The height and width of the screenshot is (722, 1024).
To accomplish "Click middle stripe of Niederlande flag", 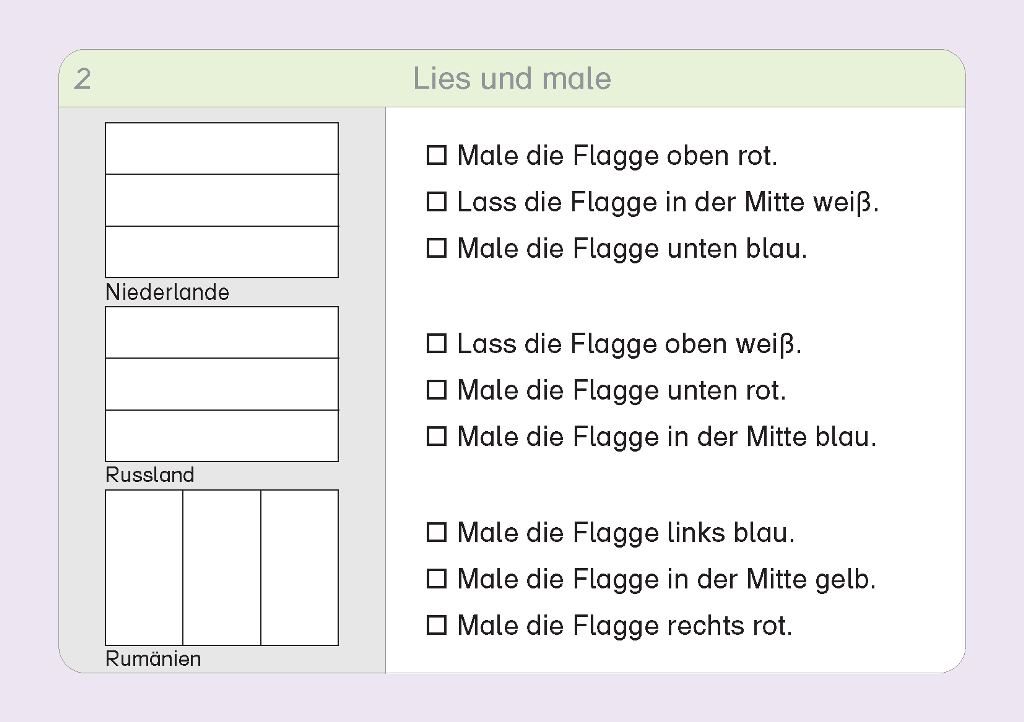I will pyautogui.click(x=221, y=200).
